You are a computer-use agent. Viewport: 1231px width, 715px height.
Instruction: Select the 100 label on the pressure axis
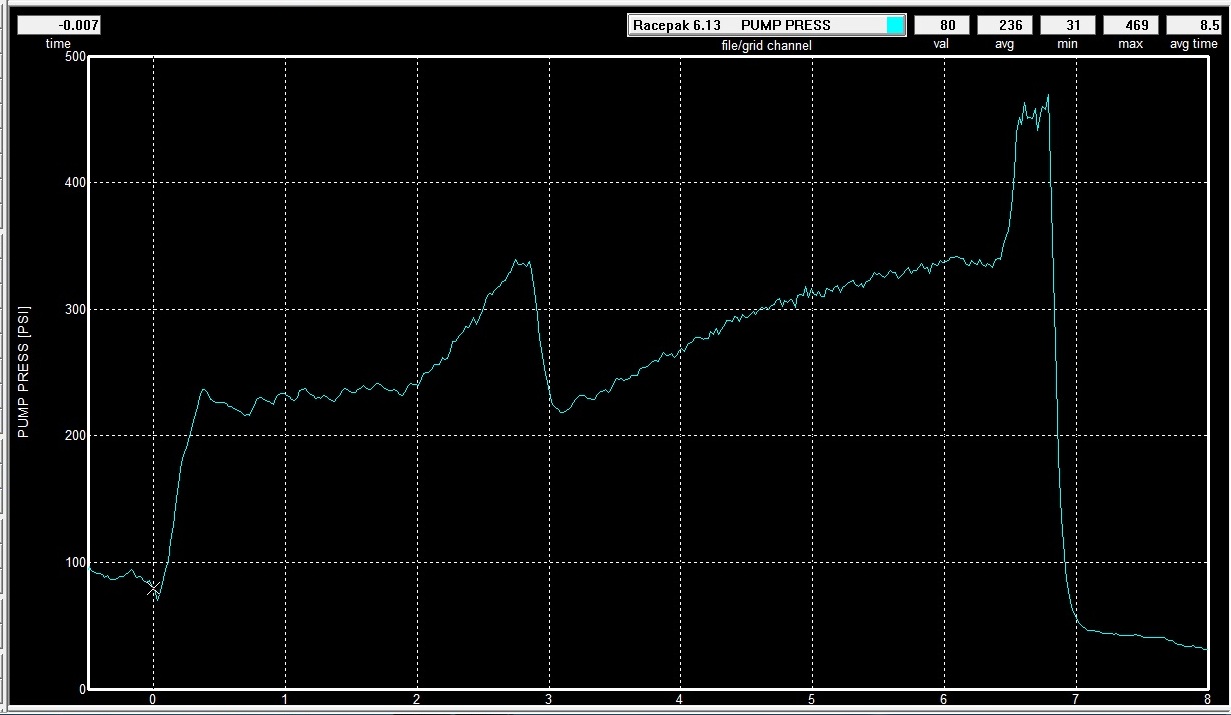click(74, 562)
